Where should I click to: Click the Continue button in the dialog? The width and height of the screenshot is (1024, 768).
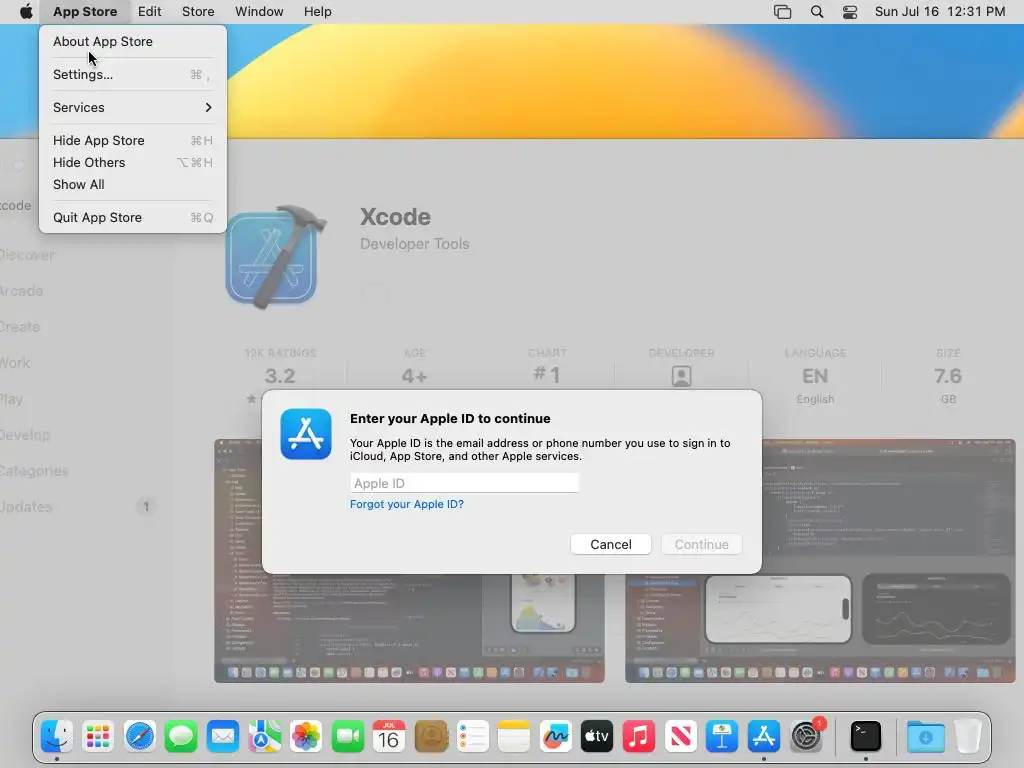pos(701,544)
